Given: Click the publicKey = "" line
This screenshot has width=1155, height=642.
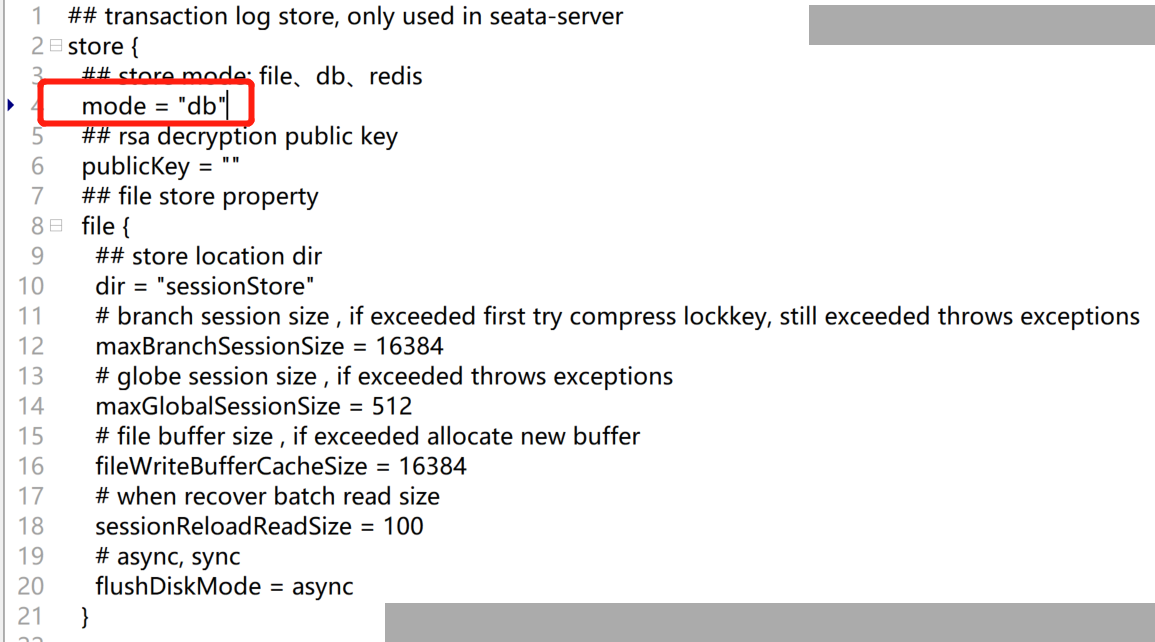Looking at the screenshot, I should (161, 166).
